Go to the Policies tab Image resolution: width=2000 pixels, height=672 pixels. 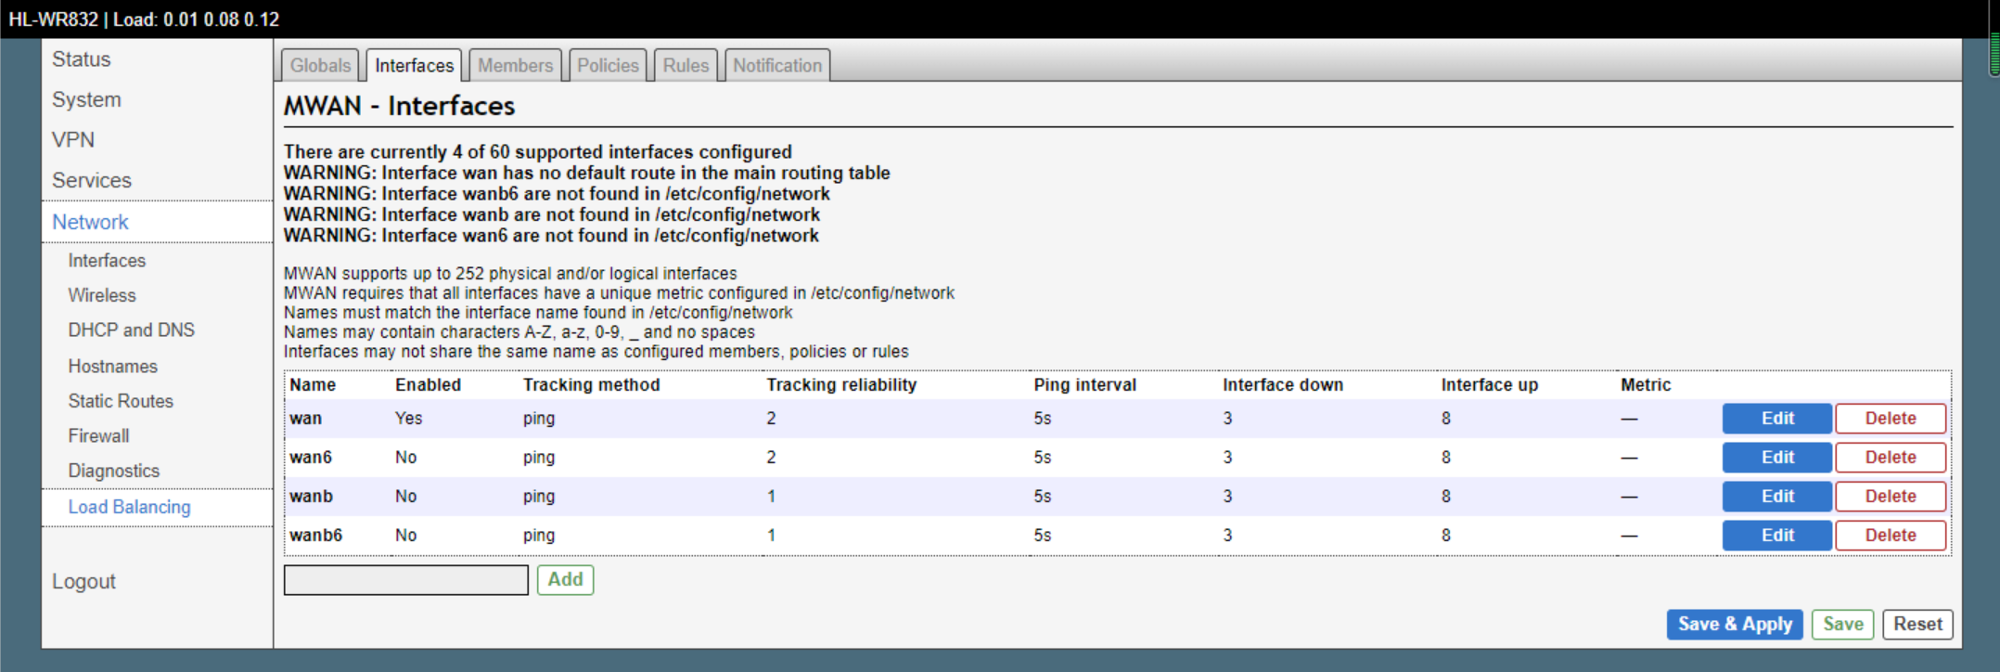607,65
